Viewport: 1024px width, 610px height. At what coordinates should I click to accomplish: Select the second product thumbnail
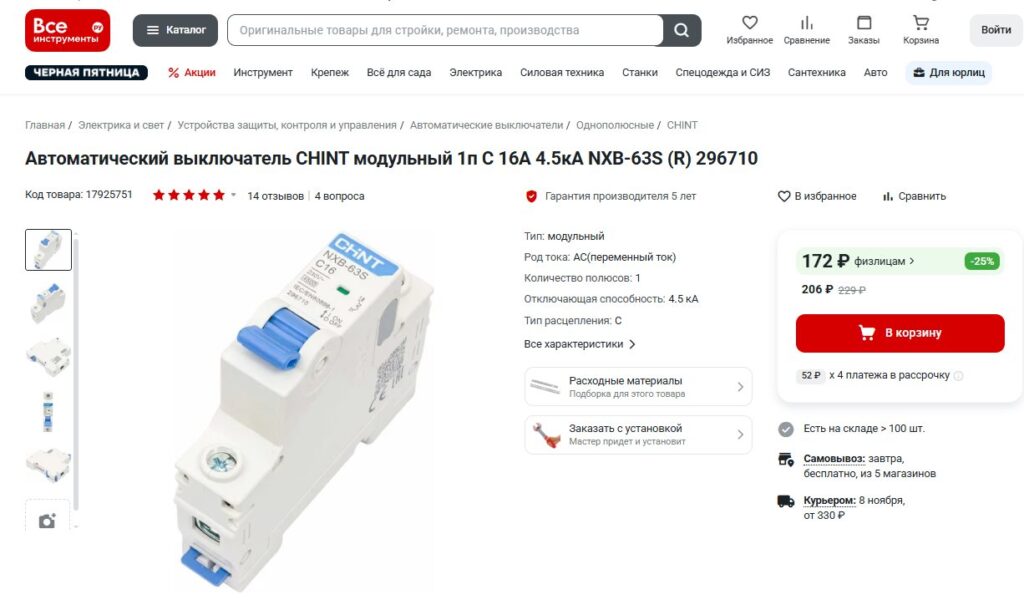48,303
